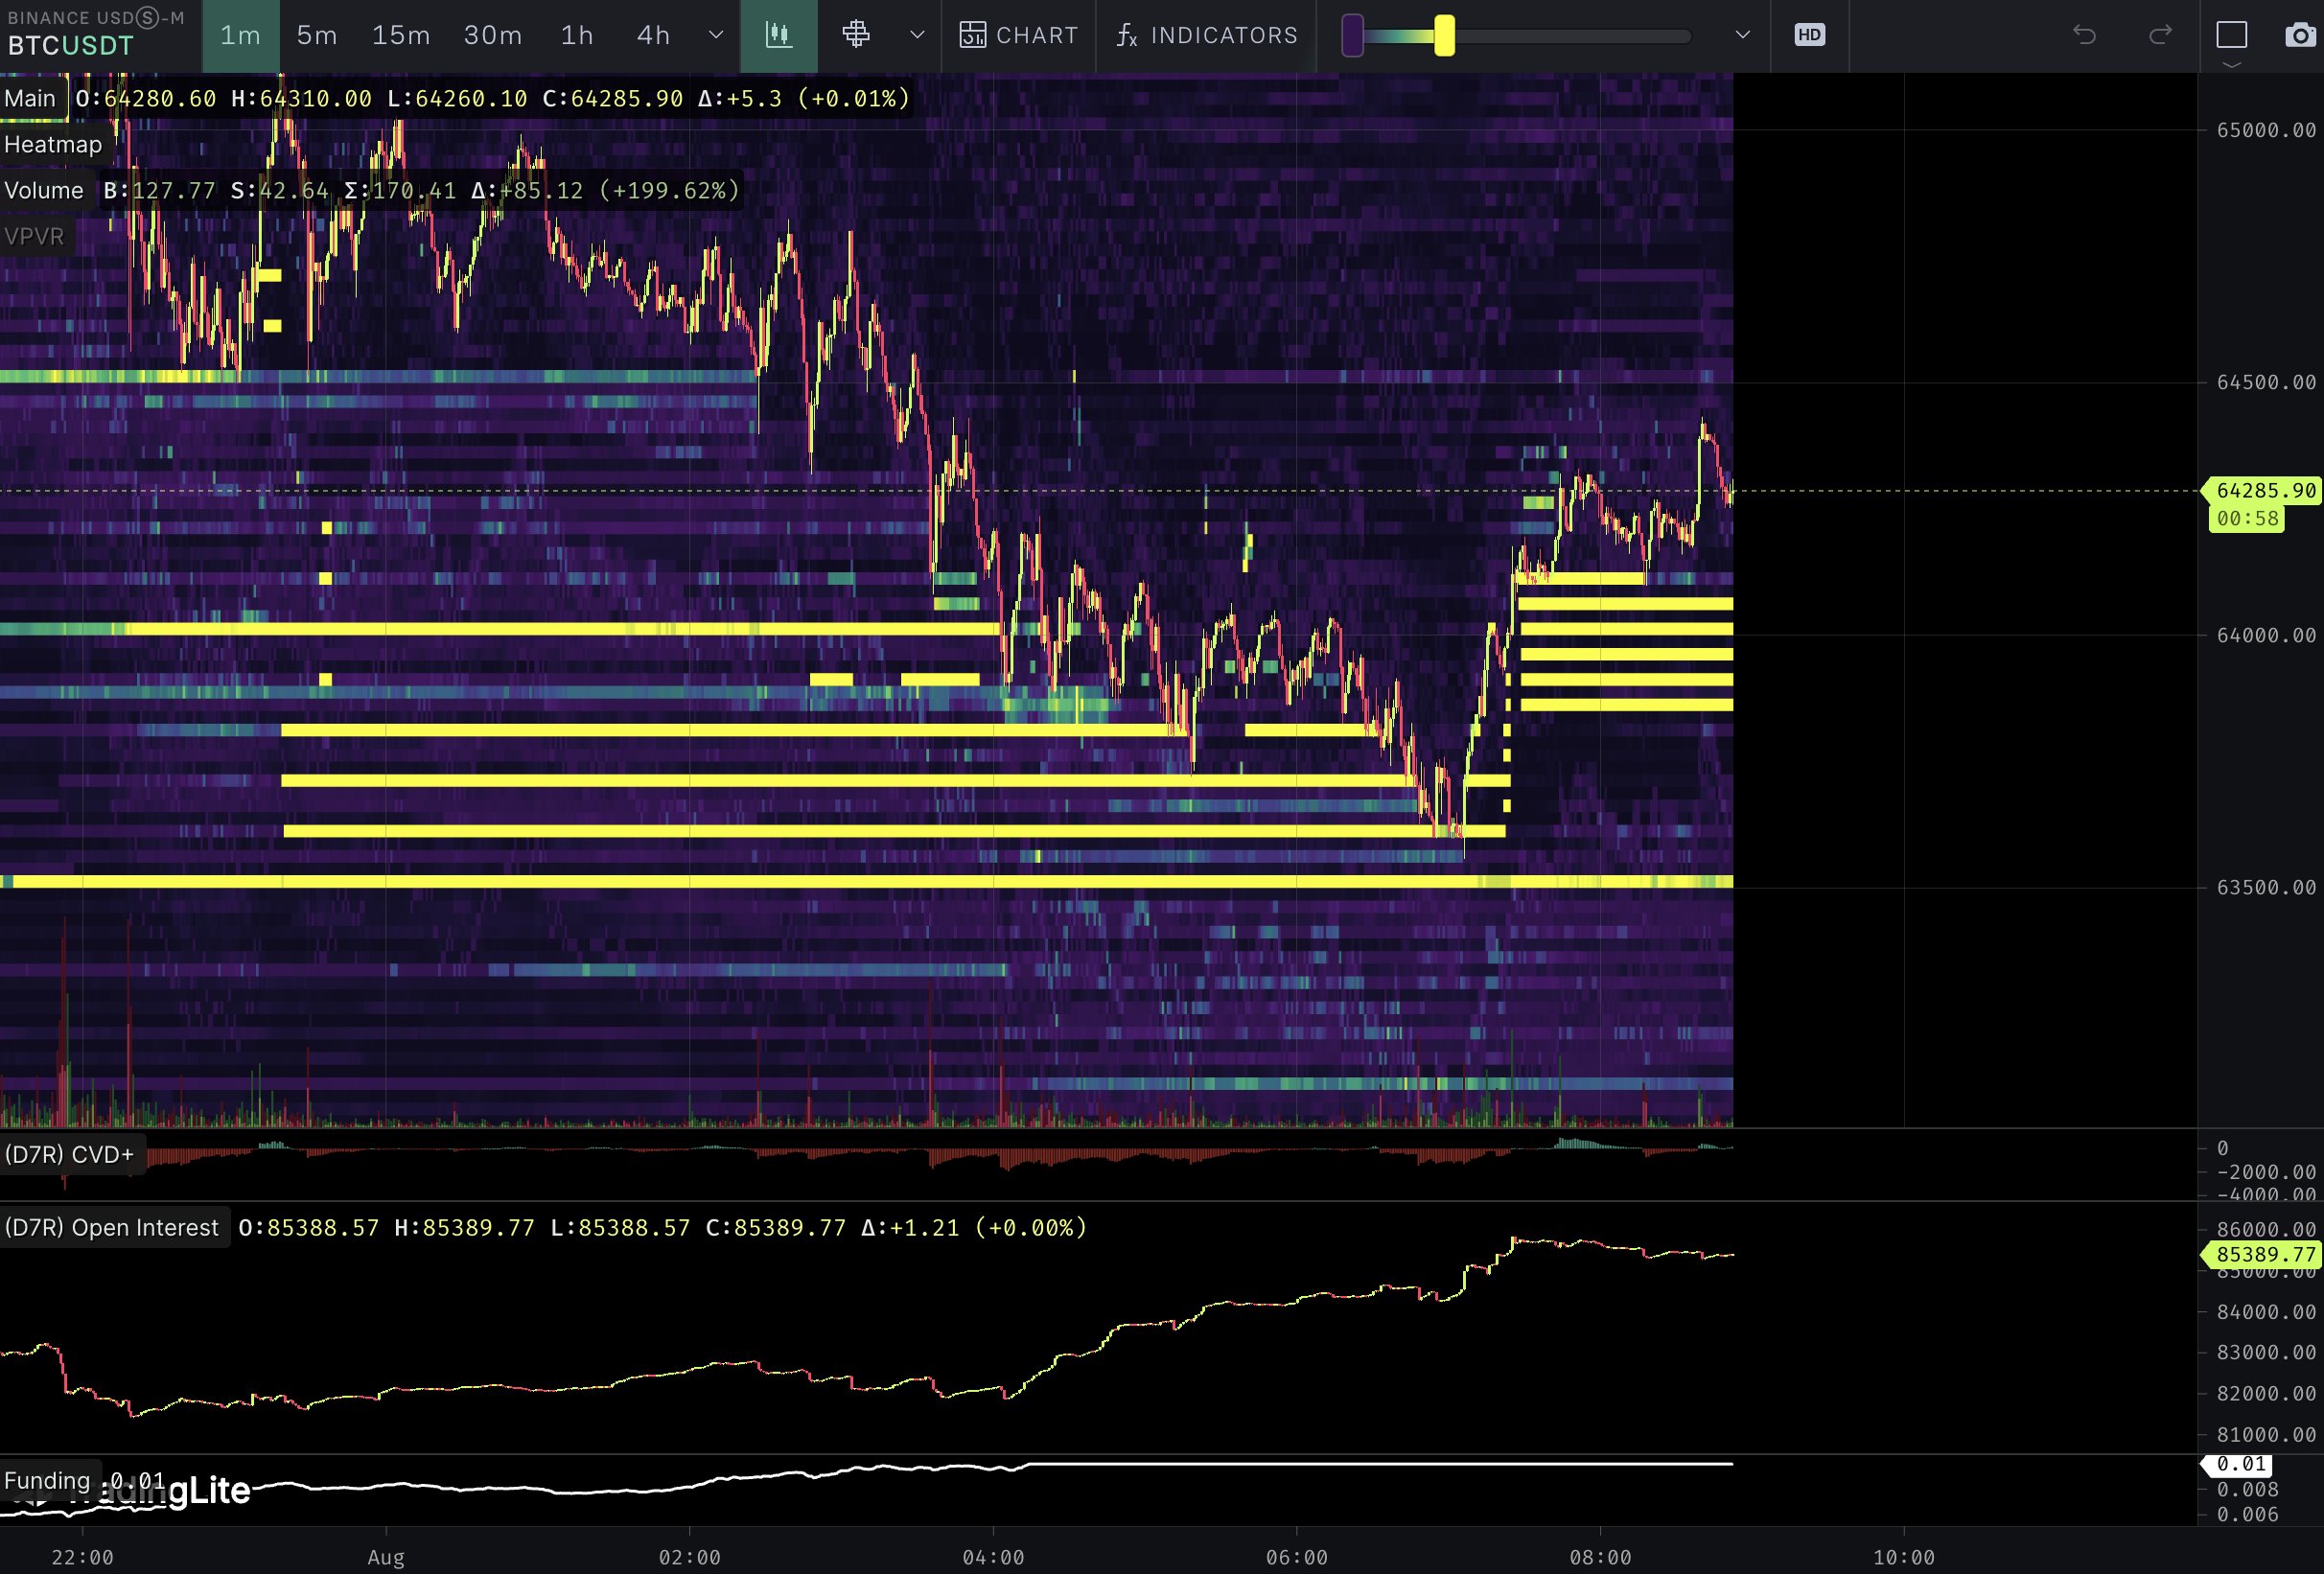Viewport: 2324px width, 1574px height.
Task: Click the 65000.00 price axis label
Action: click(2266, 130)
